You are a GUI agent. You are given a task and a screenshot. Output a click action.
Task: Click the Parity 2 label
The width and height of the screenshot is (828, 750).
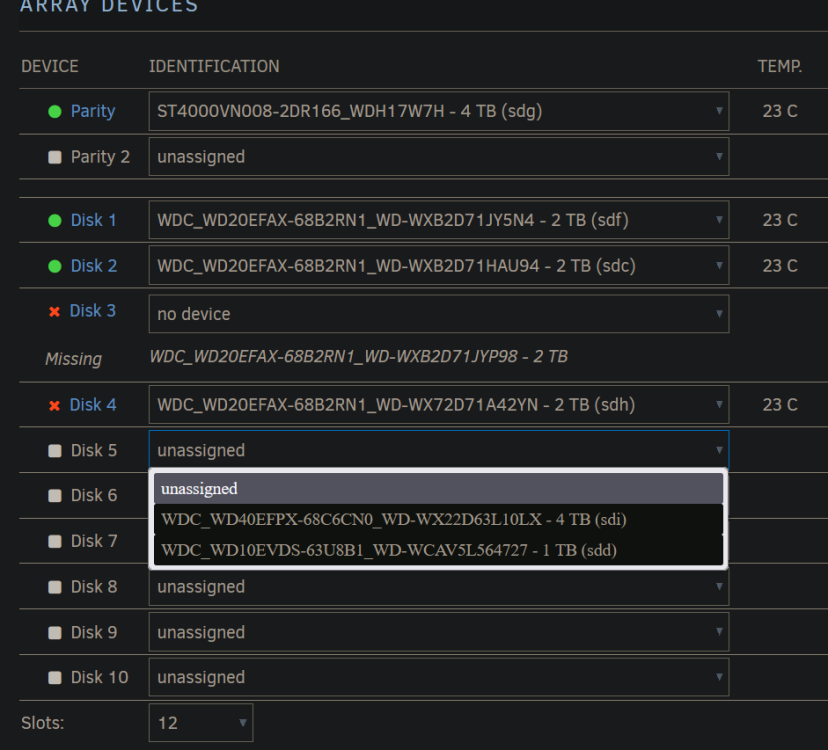pos(100,157)
